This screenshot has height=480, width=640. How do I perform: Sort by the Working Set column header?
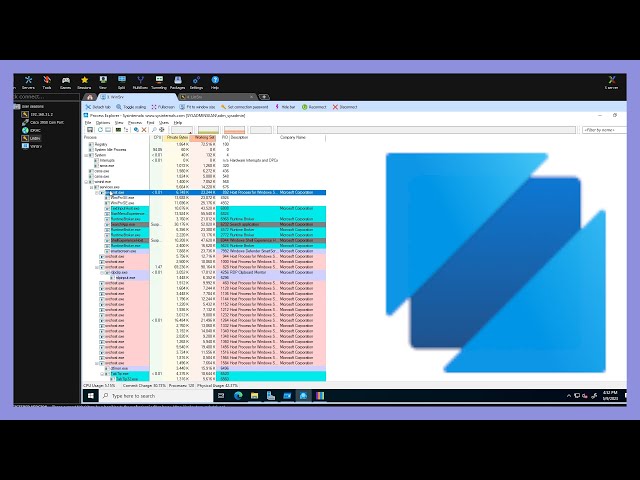203,138
